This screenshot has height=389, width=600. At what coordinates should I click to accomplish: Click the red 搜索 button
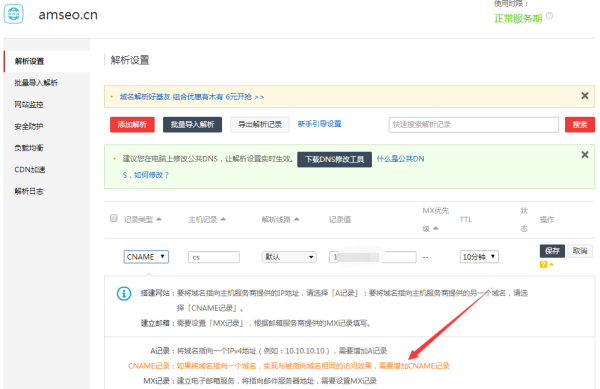580,125
